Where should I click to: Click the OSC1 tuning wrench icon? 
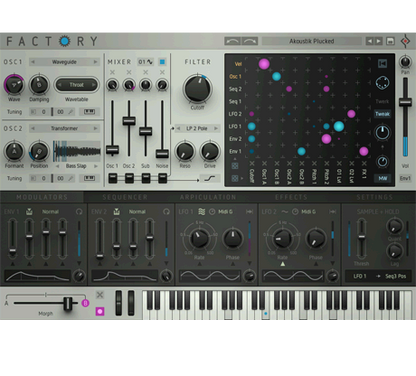[x=71, y=112]
